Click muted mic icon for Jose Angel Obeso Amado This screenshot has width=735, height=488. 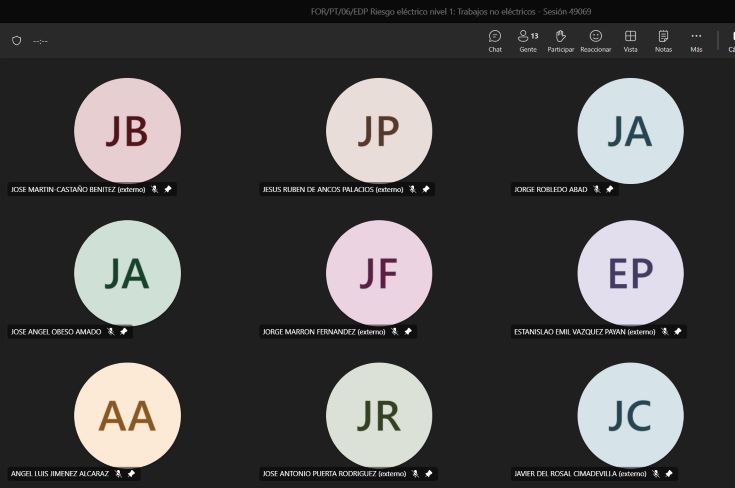pyautogui.click(x=111, y=331)
